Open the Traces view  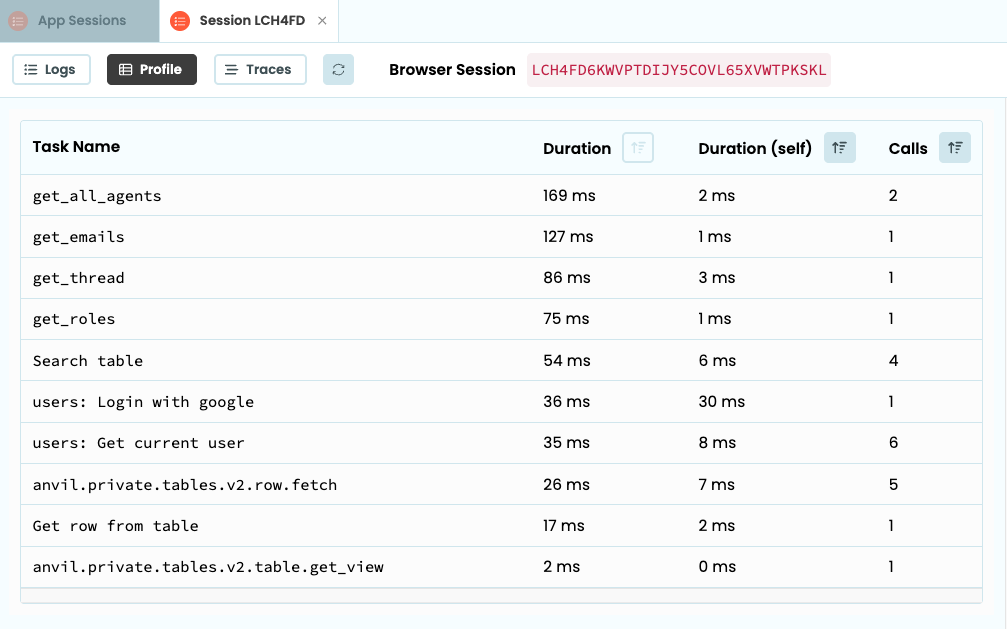260,69
